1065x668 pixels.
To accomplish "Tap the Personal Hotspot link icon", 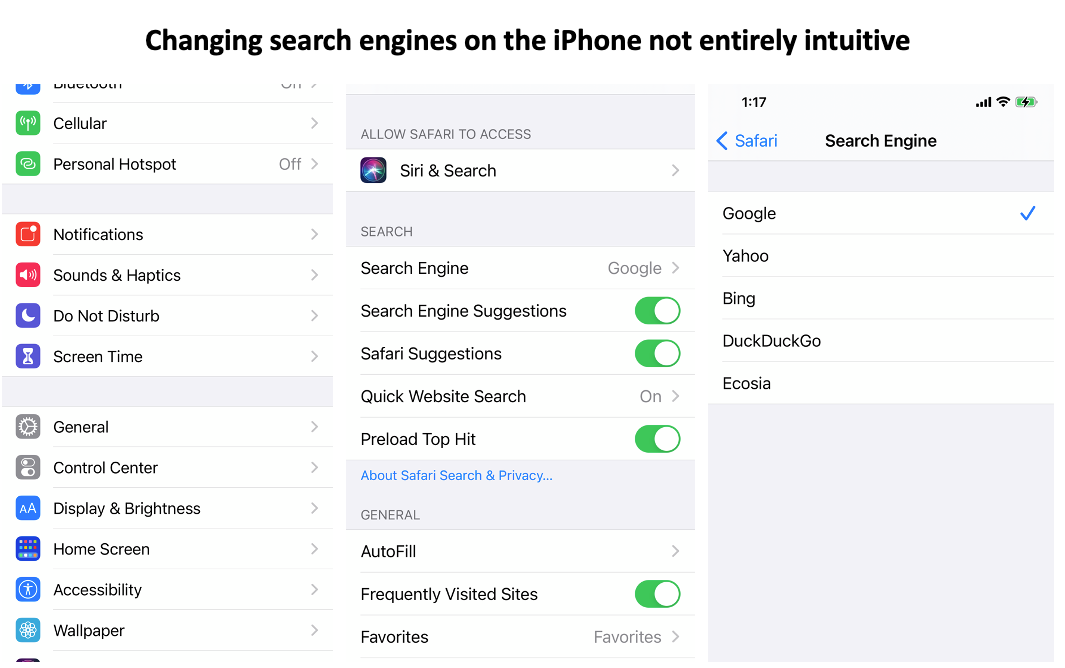I will click(x=28, y=164).
